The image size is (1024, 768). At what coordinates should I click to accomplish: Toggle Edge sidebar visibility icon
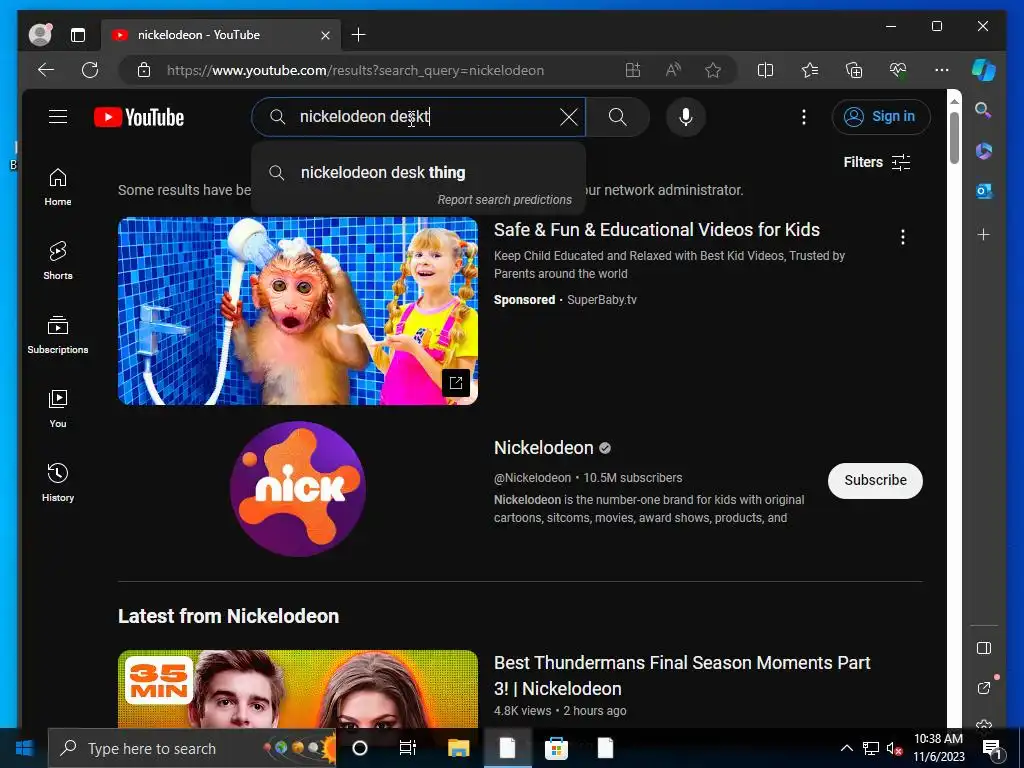point(984,648)
